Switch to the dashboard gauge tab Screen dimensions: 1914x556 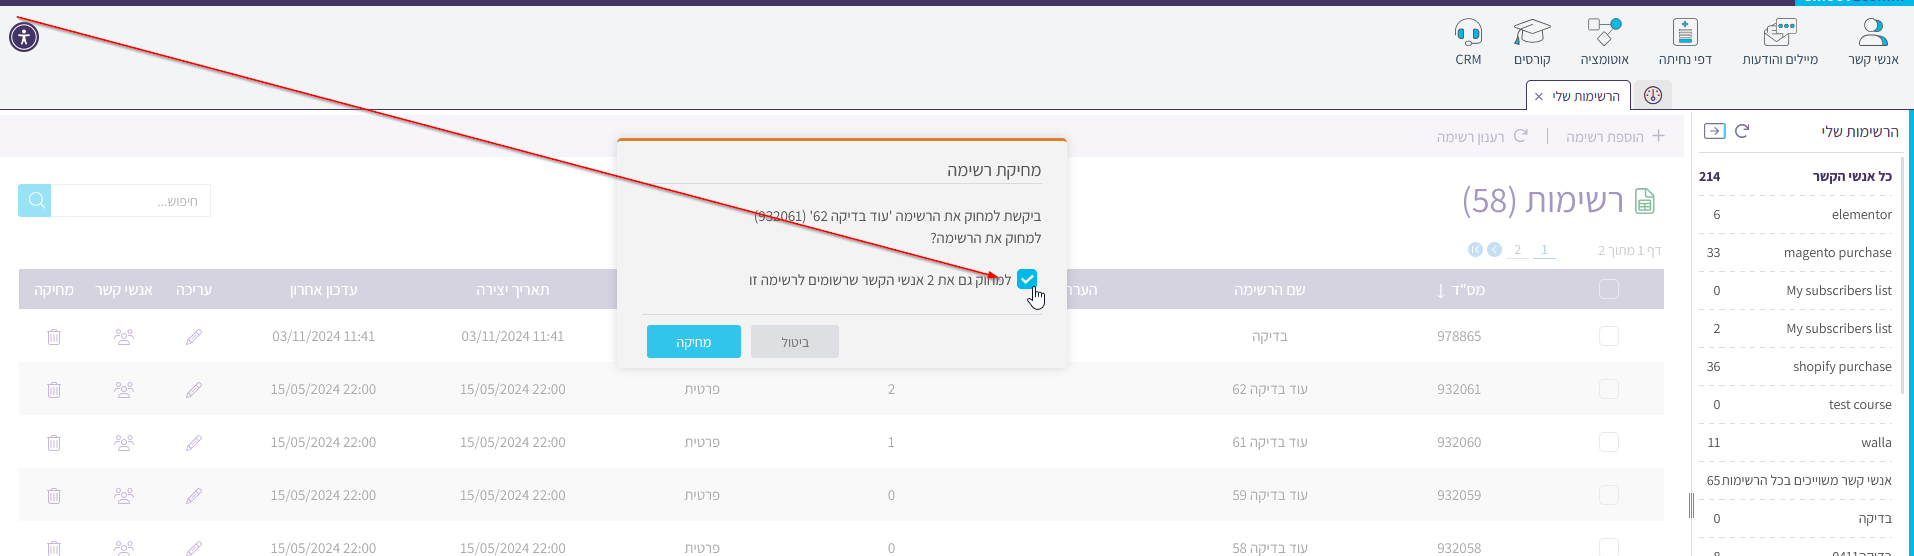tap(1652, 96)
